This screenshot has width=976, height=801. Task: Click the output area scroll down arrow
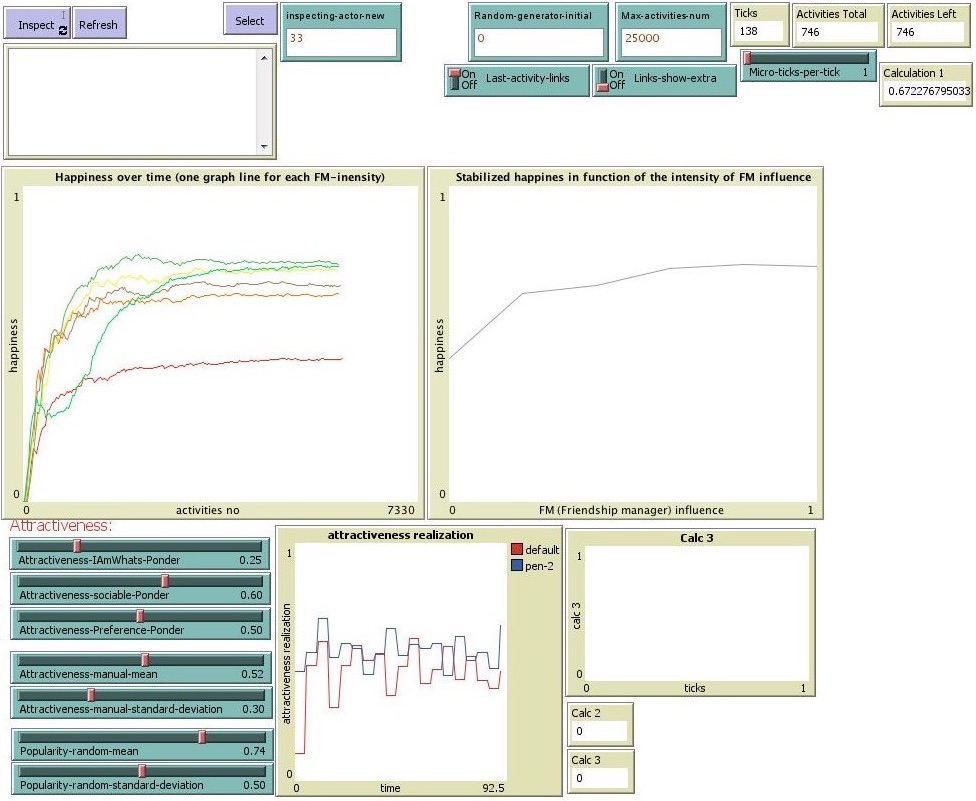264,146
